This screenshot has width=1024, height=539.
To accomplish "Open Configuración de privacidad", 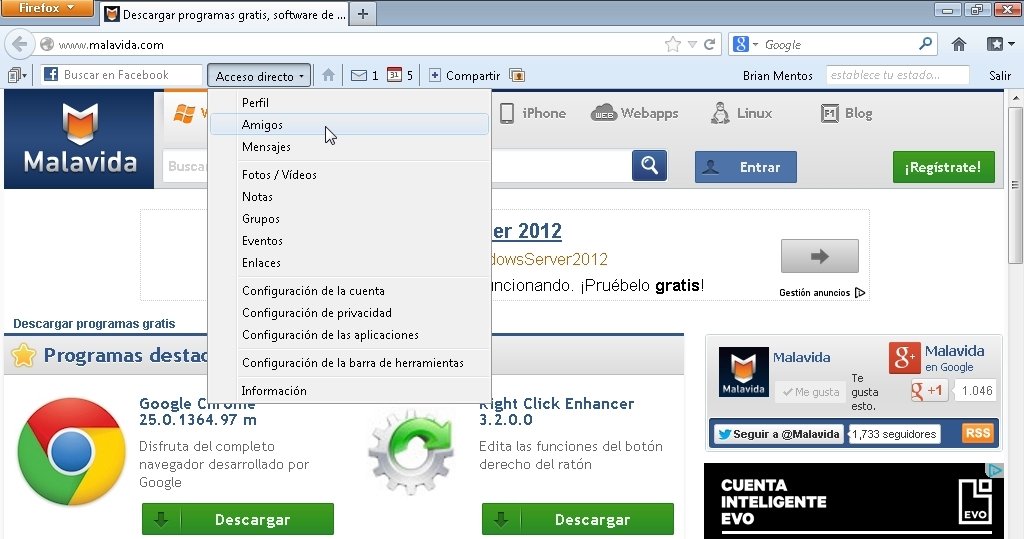I will [350, 313].
